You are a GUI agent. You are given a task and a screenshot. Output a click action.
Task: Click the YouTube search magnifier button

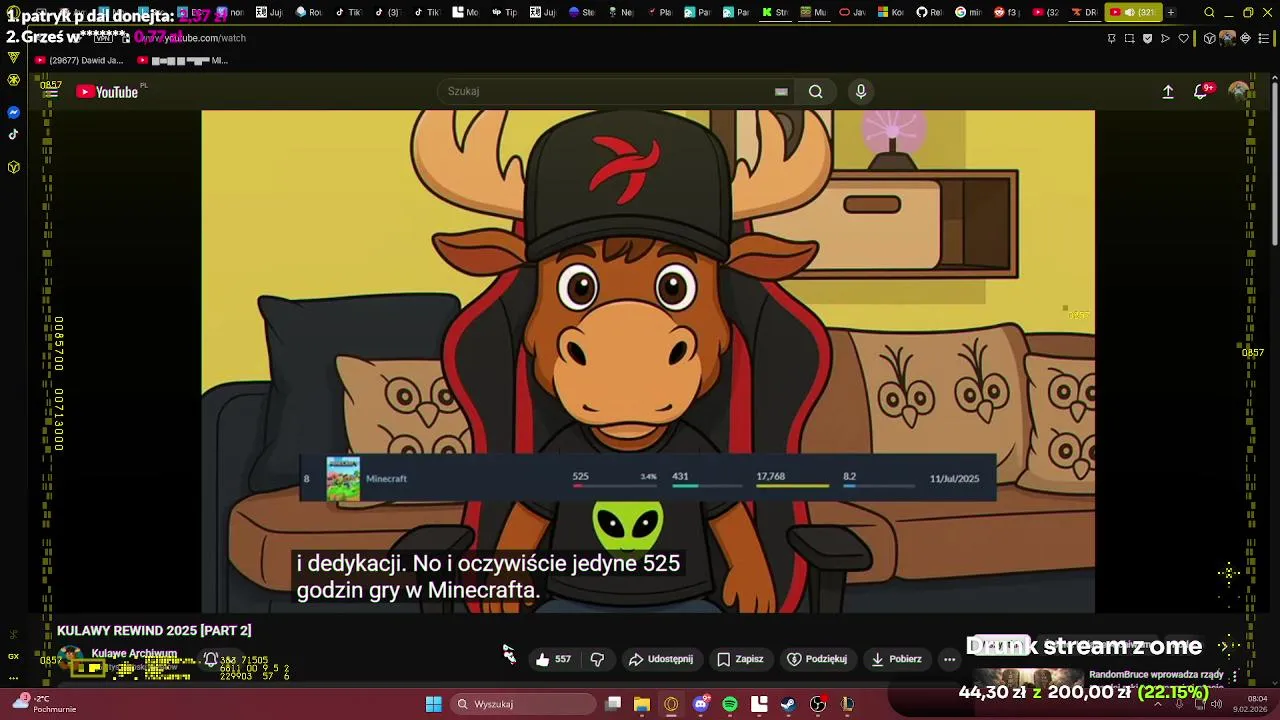click(816, 91)
